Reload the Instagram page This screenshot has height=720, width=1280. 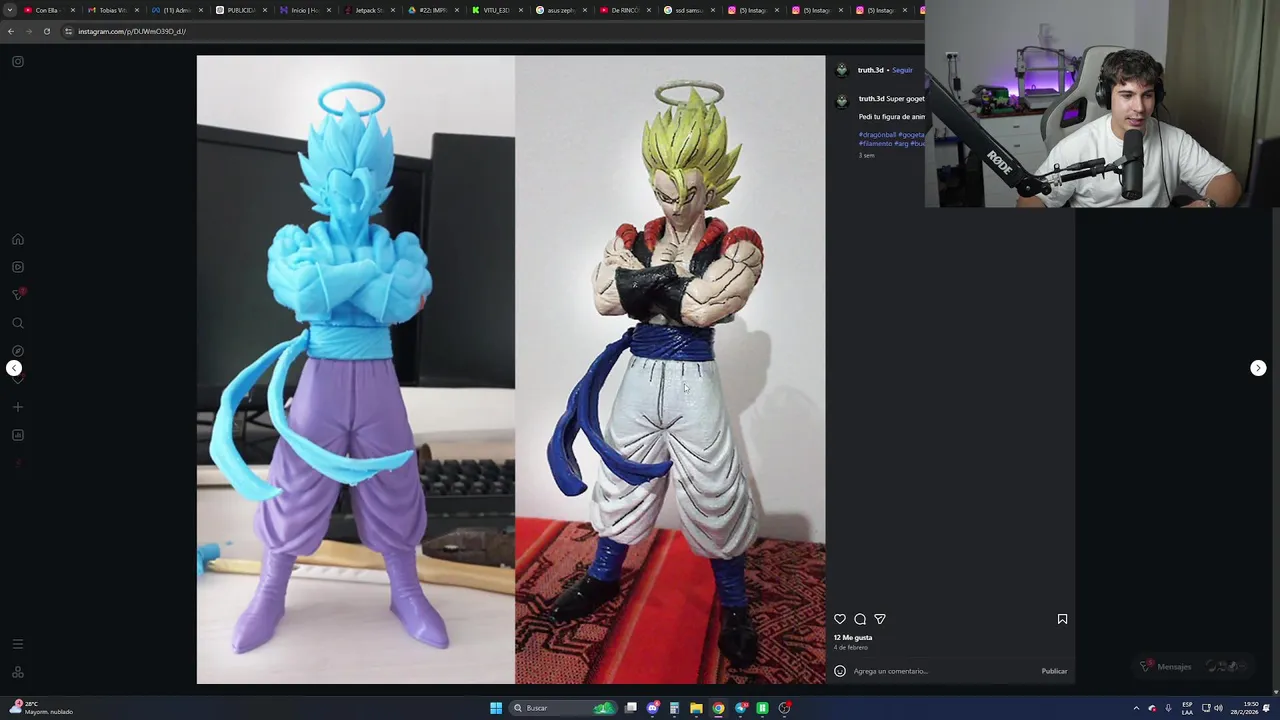tap(46, 31)
